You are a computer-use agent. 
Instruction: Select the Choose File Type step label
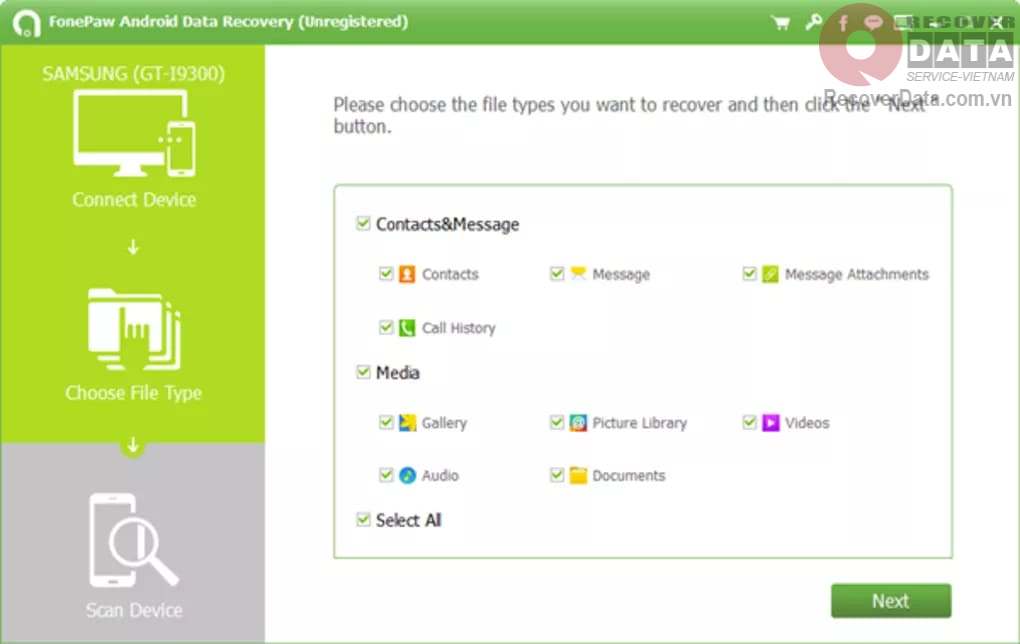pyautogui.click(x=133, y=393)
